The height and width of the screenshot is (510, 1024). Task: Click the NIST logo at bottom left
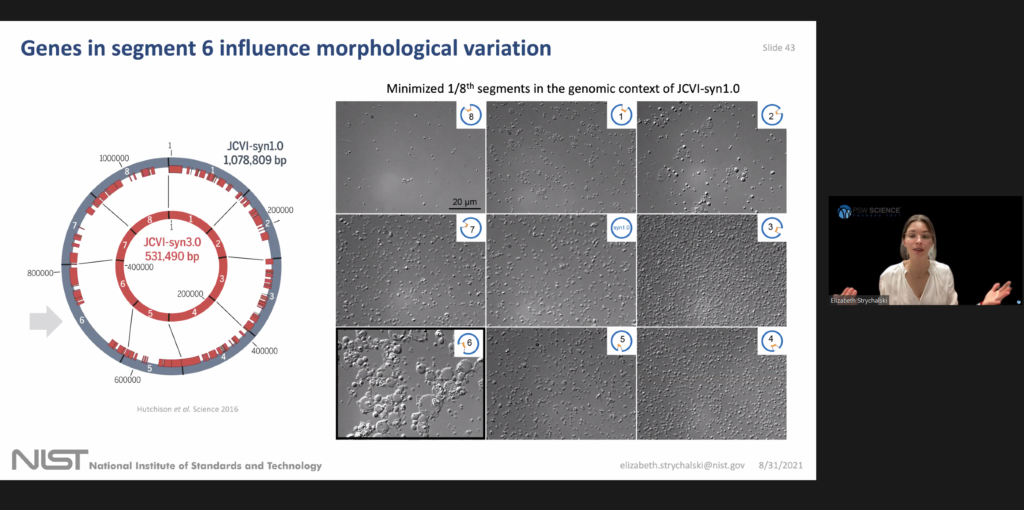point(47,460)
